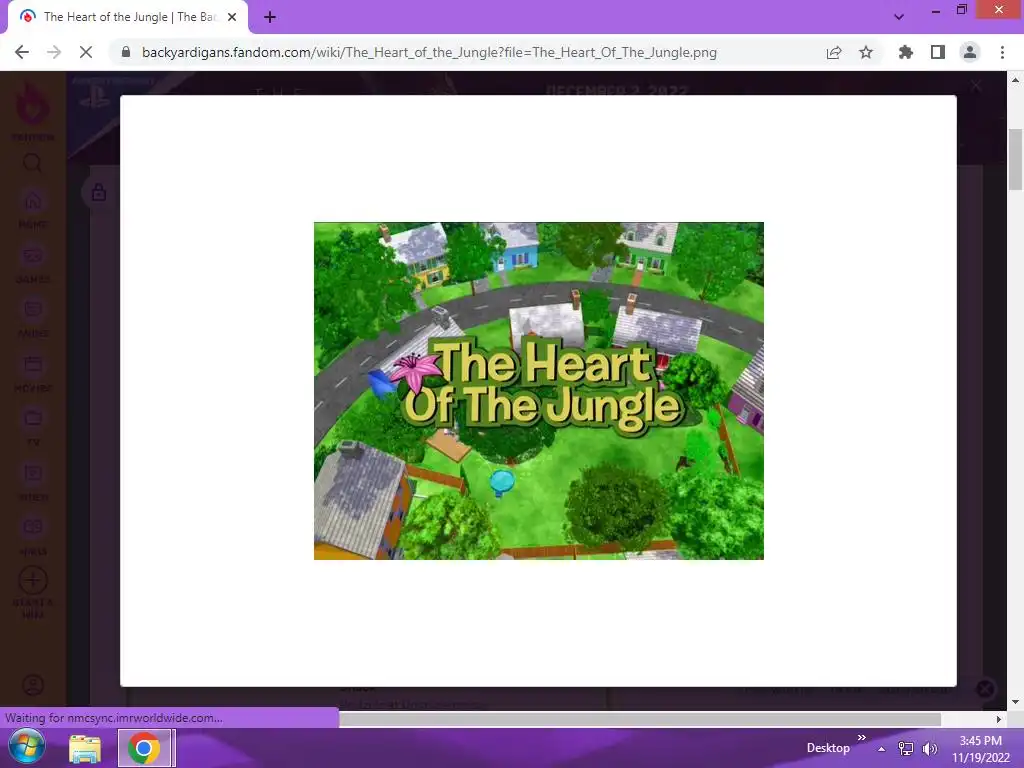Screen dimensions: 1024x768
Task: Click the address bar URL
Action: tap(429, 52)
